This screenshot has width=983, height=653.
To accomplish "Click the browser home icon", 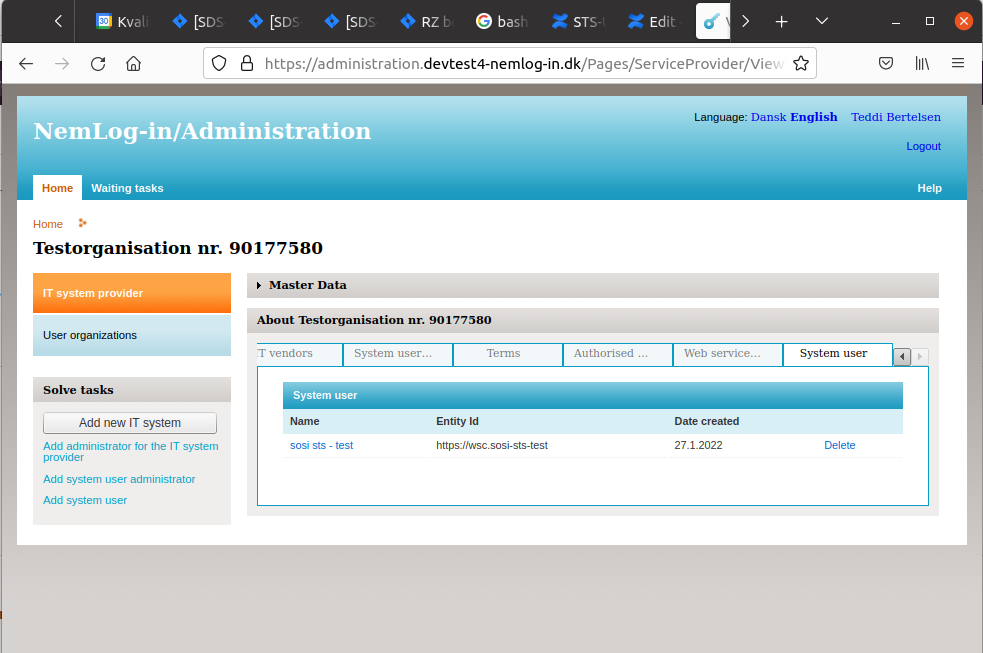I will pyautogui.click(x=133, y=64).
